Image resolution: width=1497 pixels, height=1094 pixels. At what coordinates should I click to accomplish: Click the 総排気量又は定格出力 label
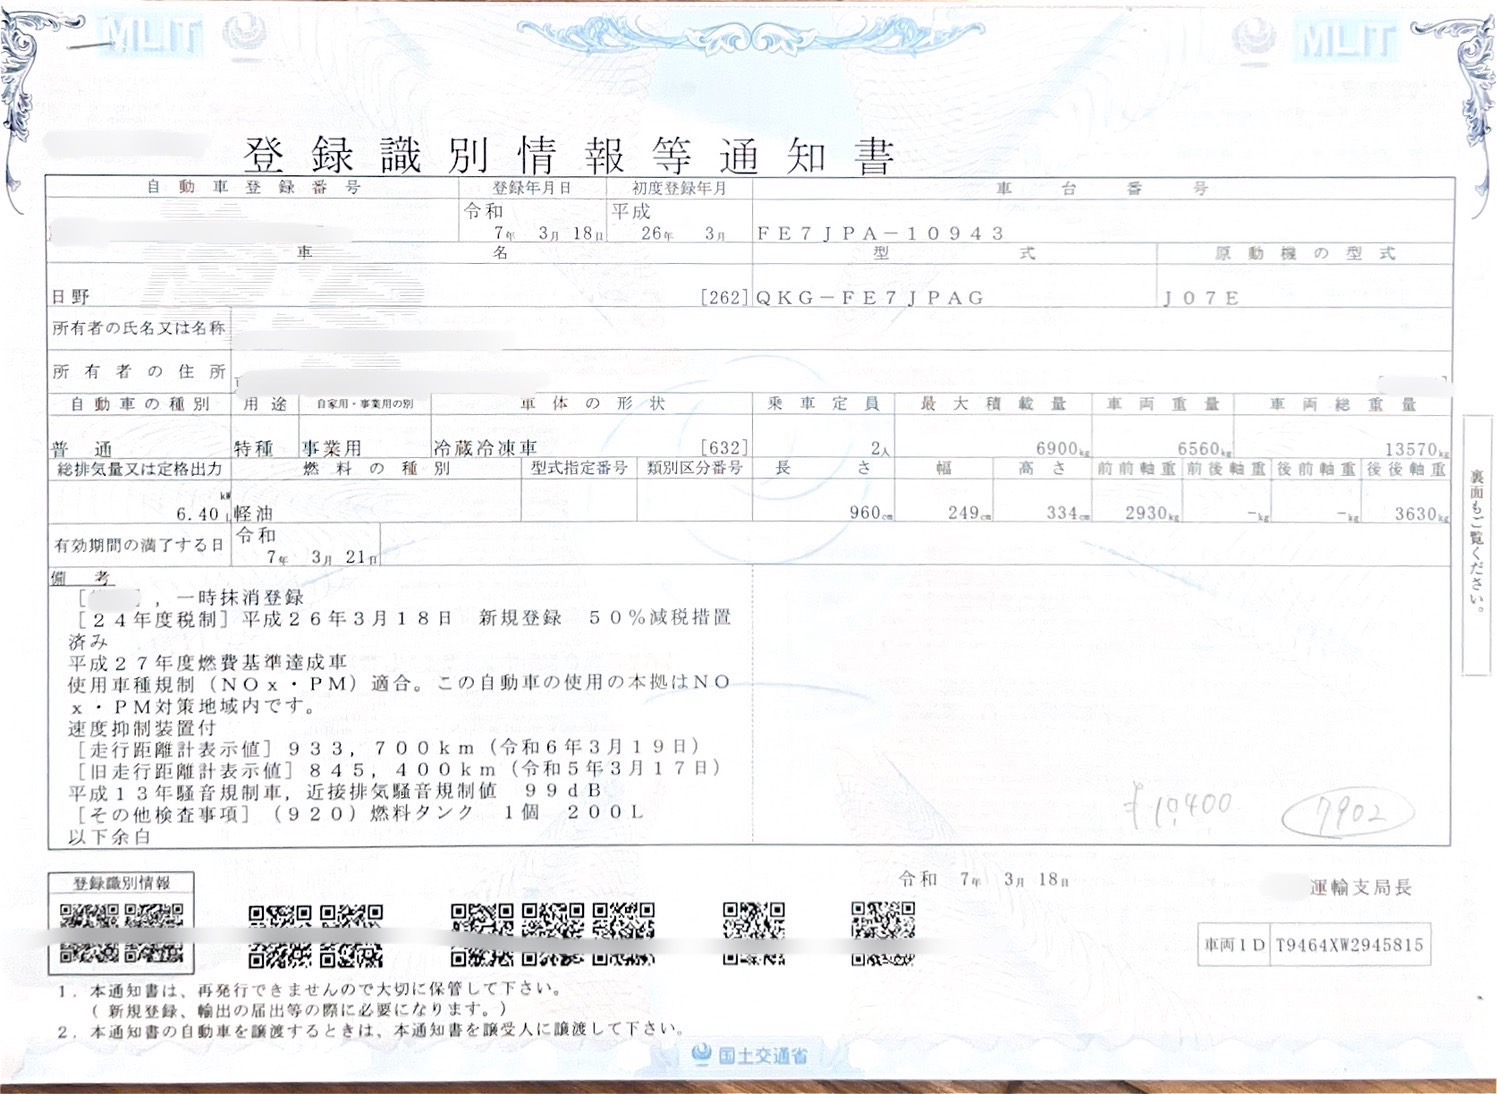click(139, 469)
